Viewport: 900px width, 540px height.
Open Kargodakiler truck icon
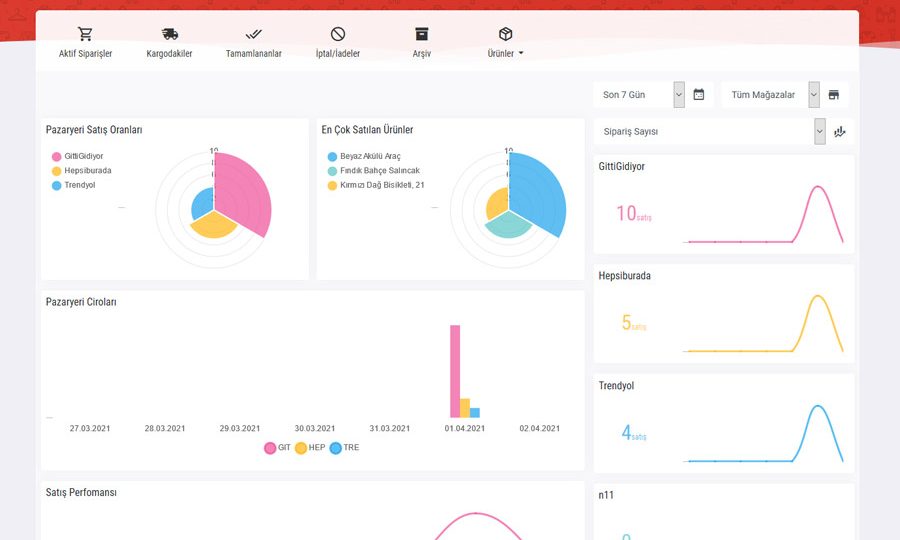169,34
